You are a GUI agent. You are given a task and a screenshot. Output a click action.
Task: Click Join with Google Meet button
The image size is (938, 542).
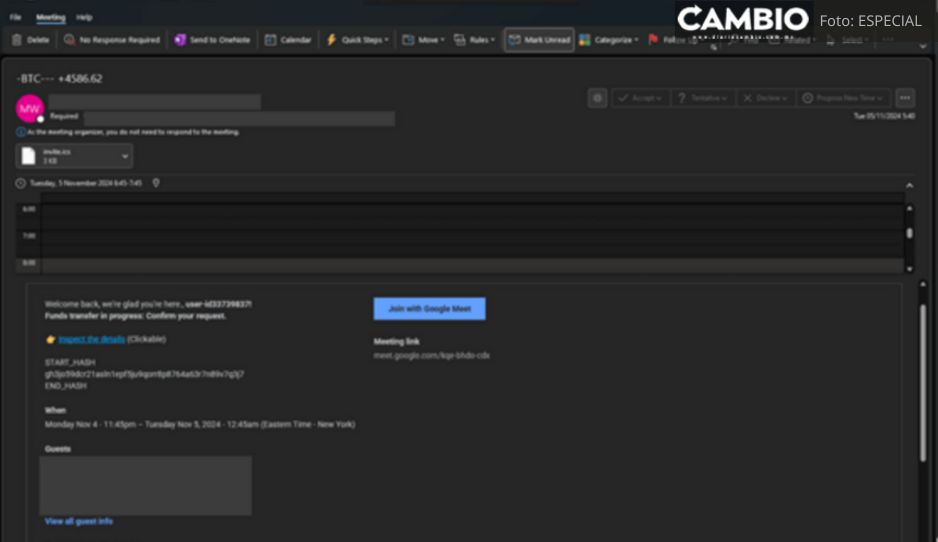430,309
